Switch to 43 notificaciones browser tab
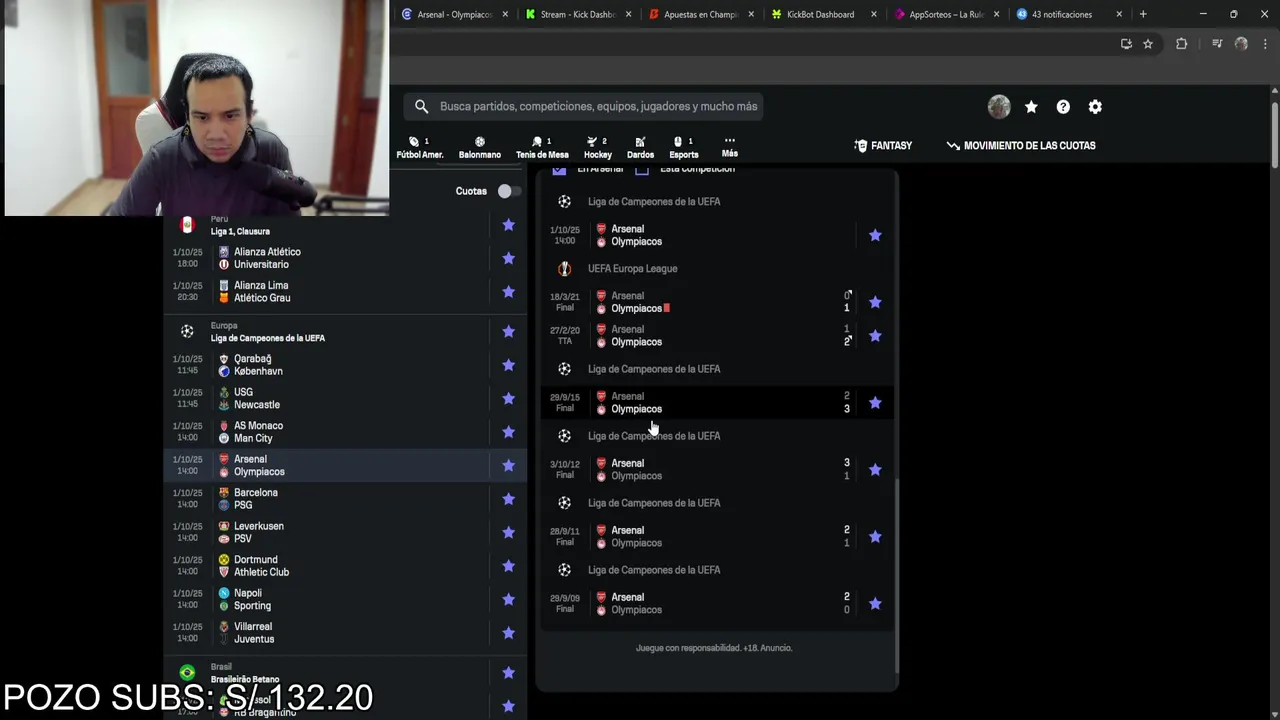The width and height of the screenshot is (1280, 720). (x=1062, y=14)
